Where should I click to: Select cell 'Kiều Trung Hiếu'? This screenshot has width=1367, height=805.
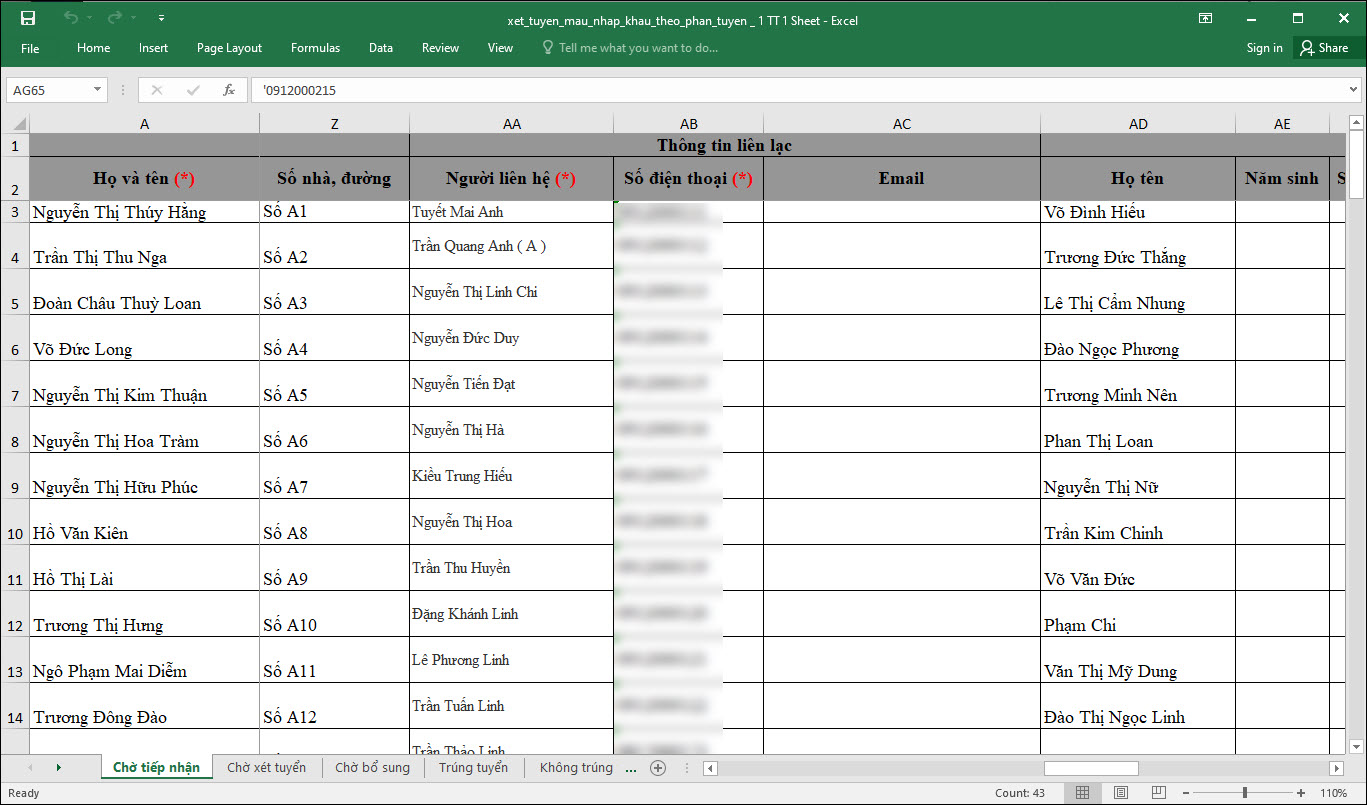[x=511, y=476]
